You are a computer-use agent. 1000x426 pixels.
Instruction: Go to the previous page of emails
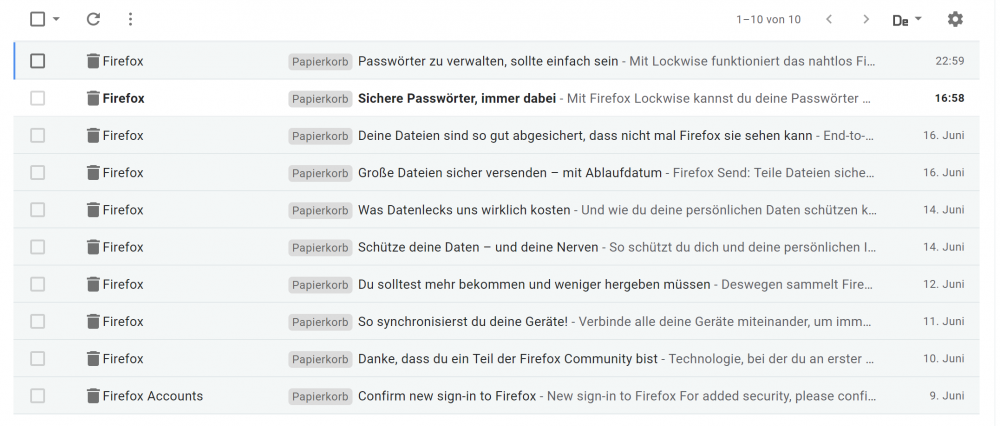click(x=829, y=19)
